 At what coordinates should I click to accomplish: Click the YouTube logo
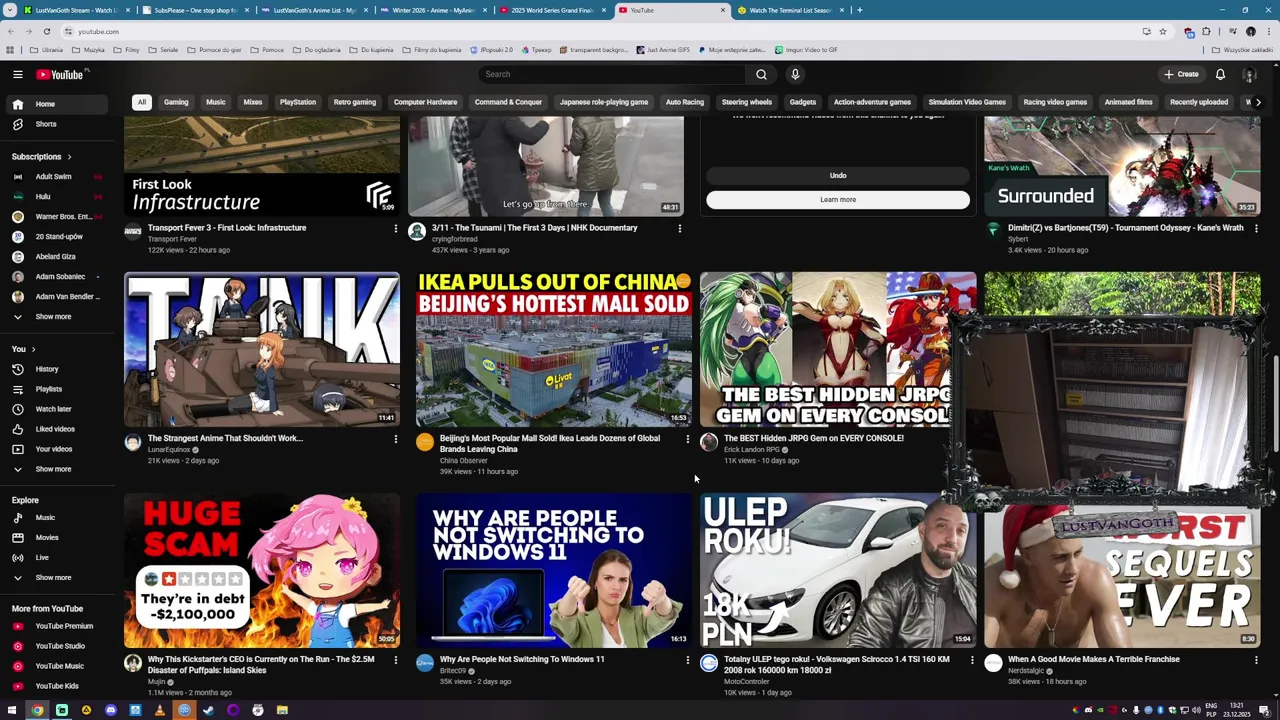(60, 74)
